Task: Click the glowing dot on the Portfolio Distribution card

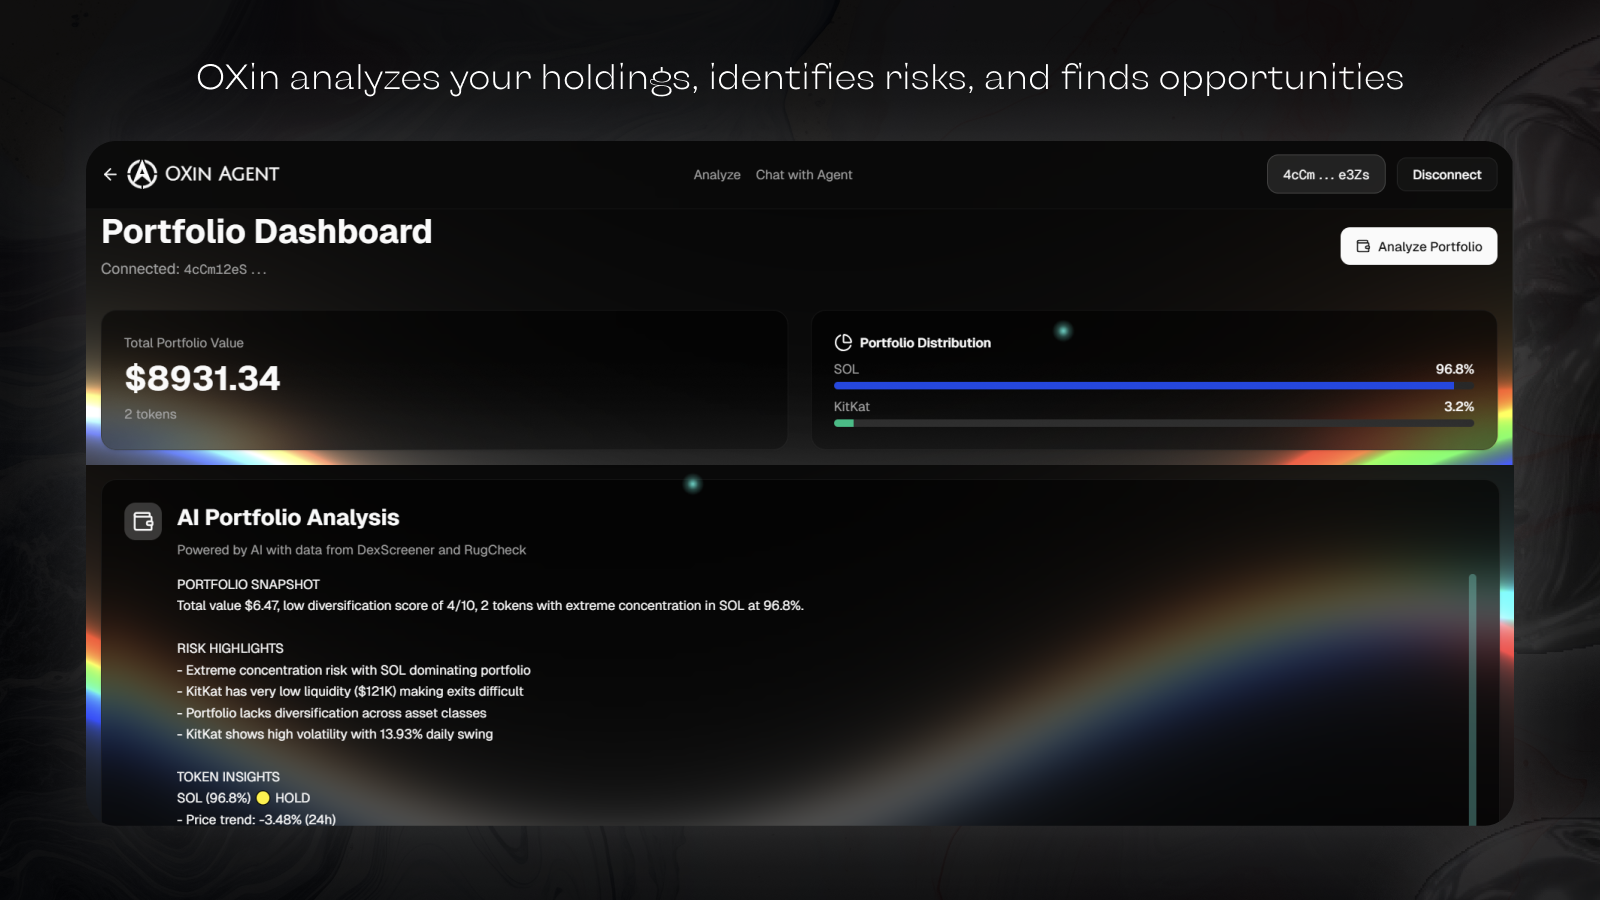Action: [1063, 330]
